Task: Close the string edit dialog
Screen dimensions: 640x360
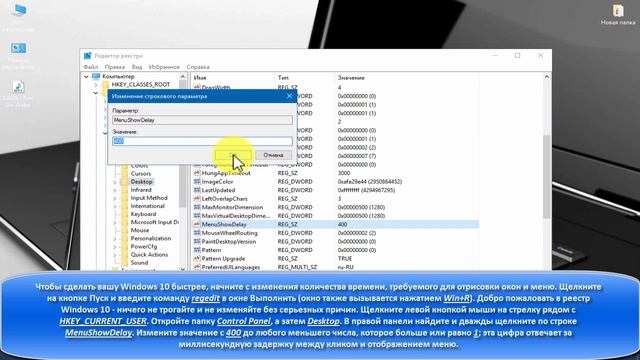Action: click(x=289, y=96)
